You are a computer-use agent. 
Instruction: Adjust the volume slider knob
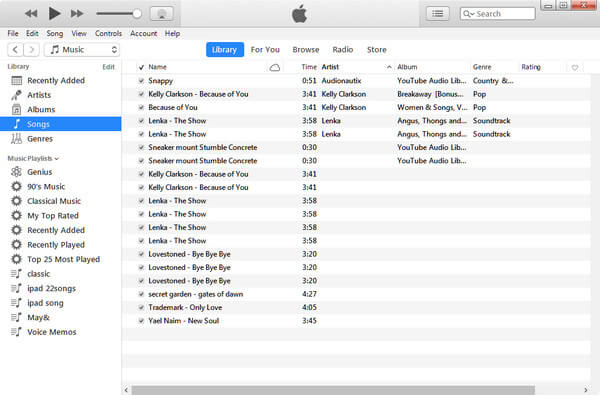(x=137, y=14)
